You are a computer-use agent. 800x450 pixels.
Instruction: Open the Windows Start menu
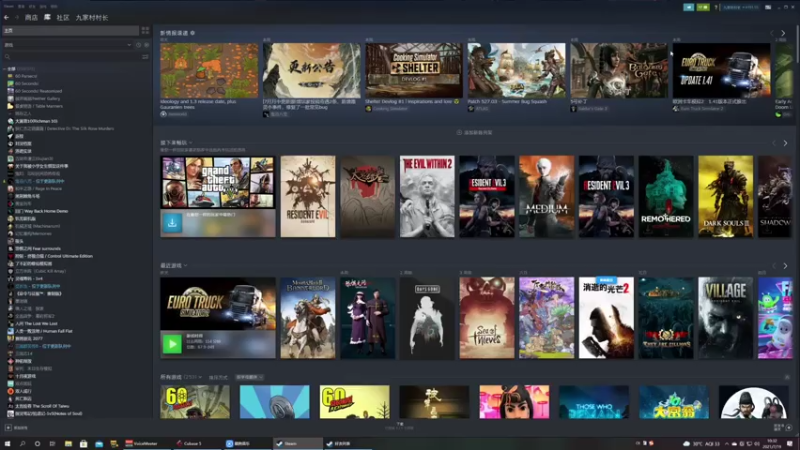pyautogui.click(x=7, y=444)
